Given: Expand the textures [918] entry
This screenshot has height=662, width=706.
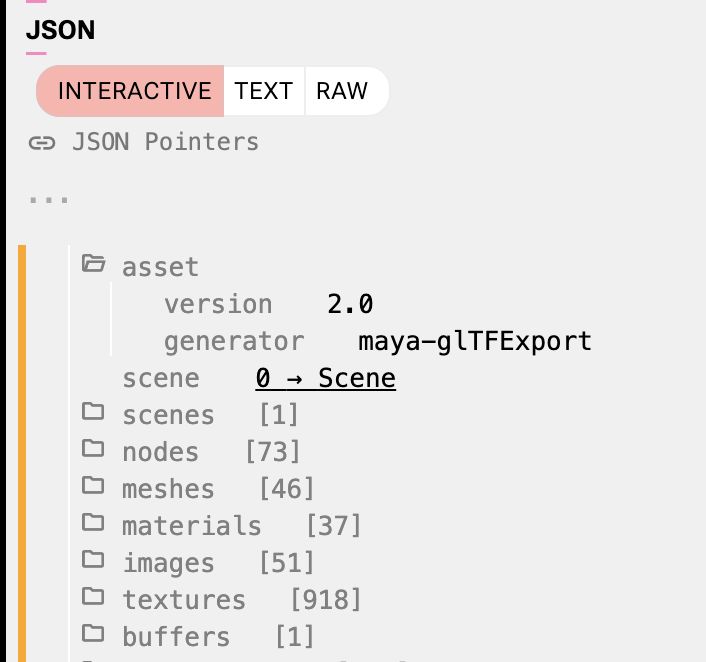Looking at the screenshot, I should (x=242, y=599).
